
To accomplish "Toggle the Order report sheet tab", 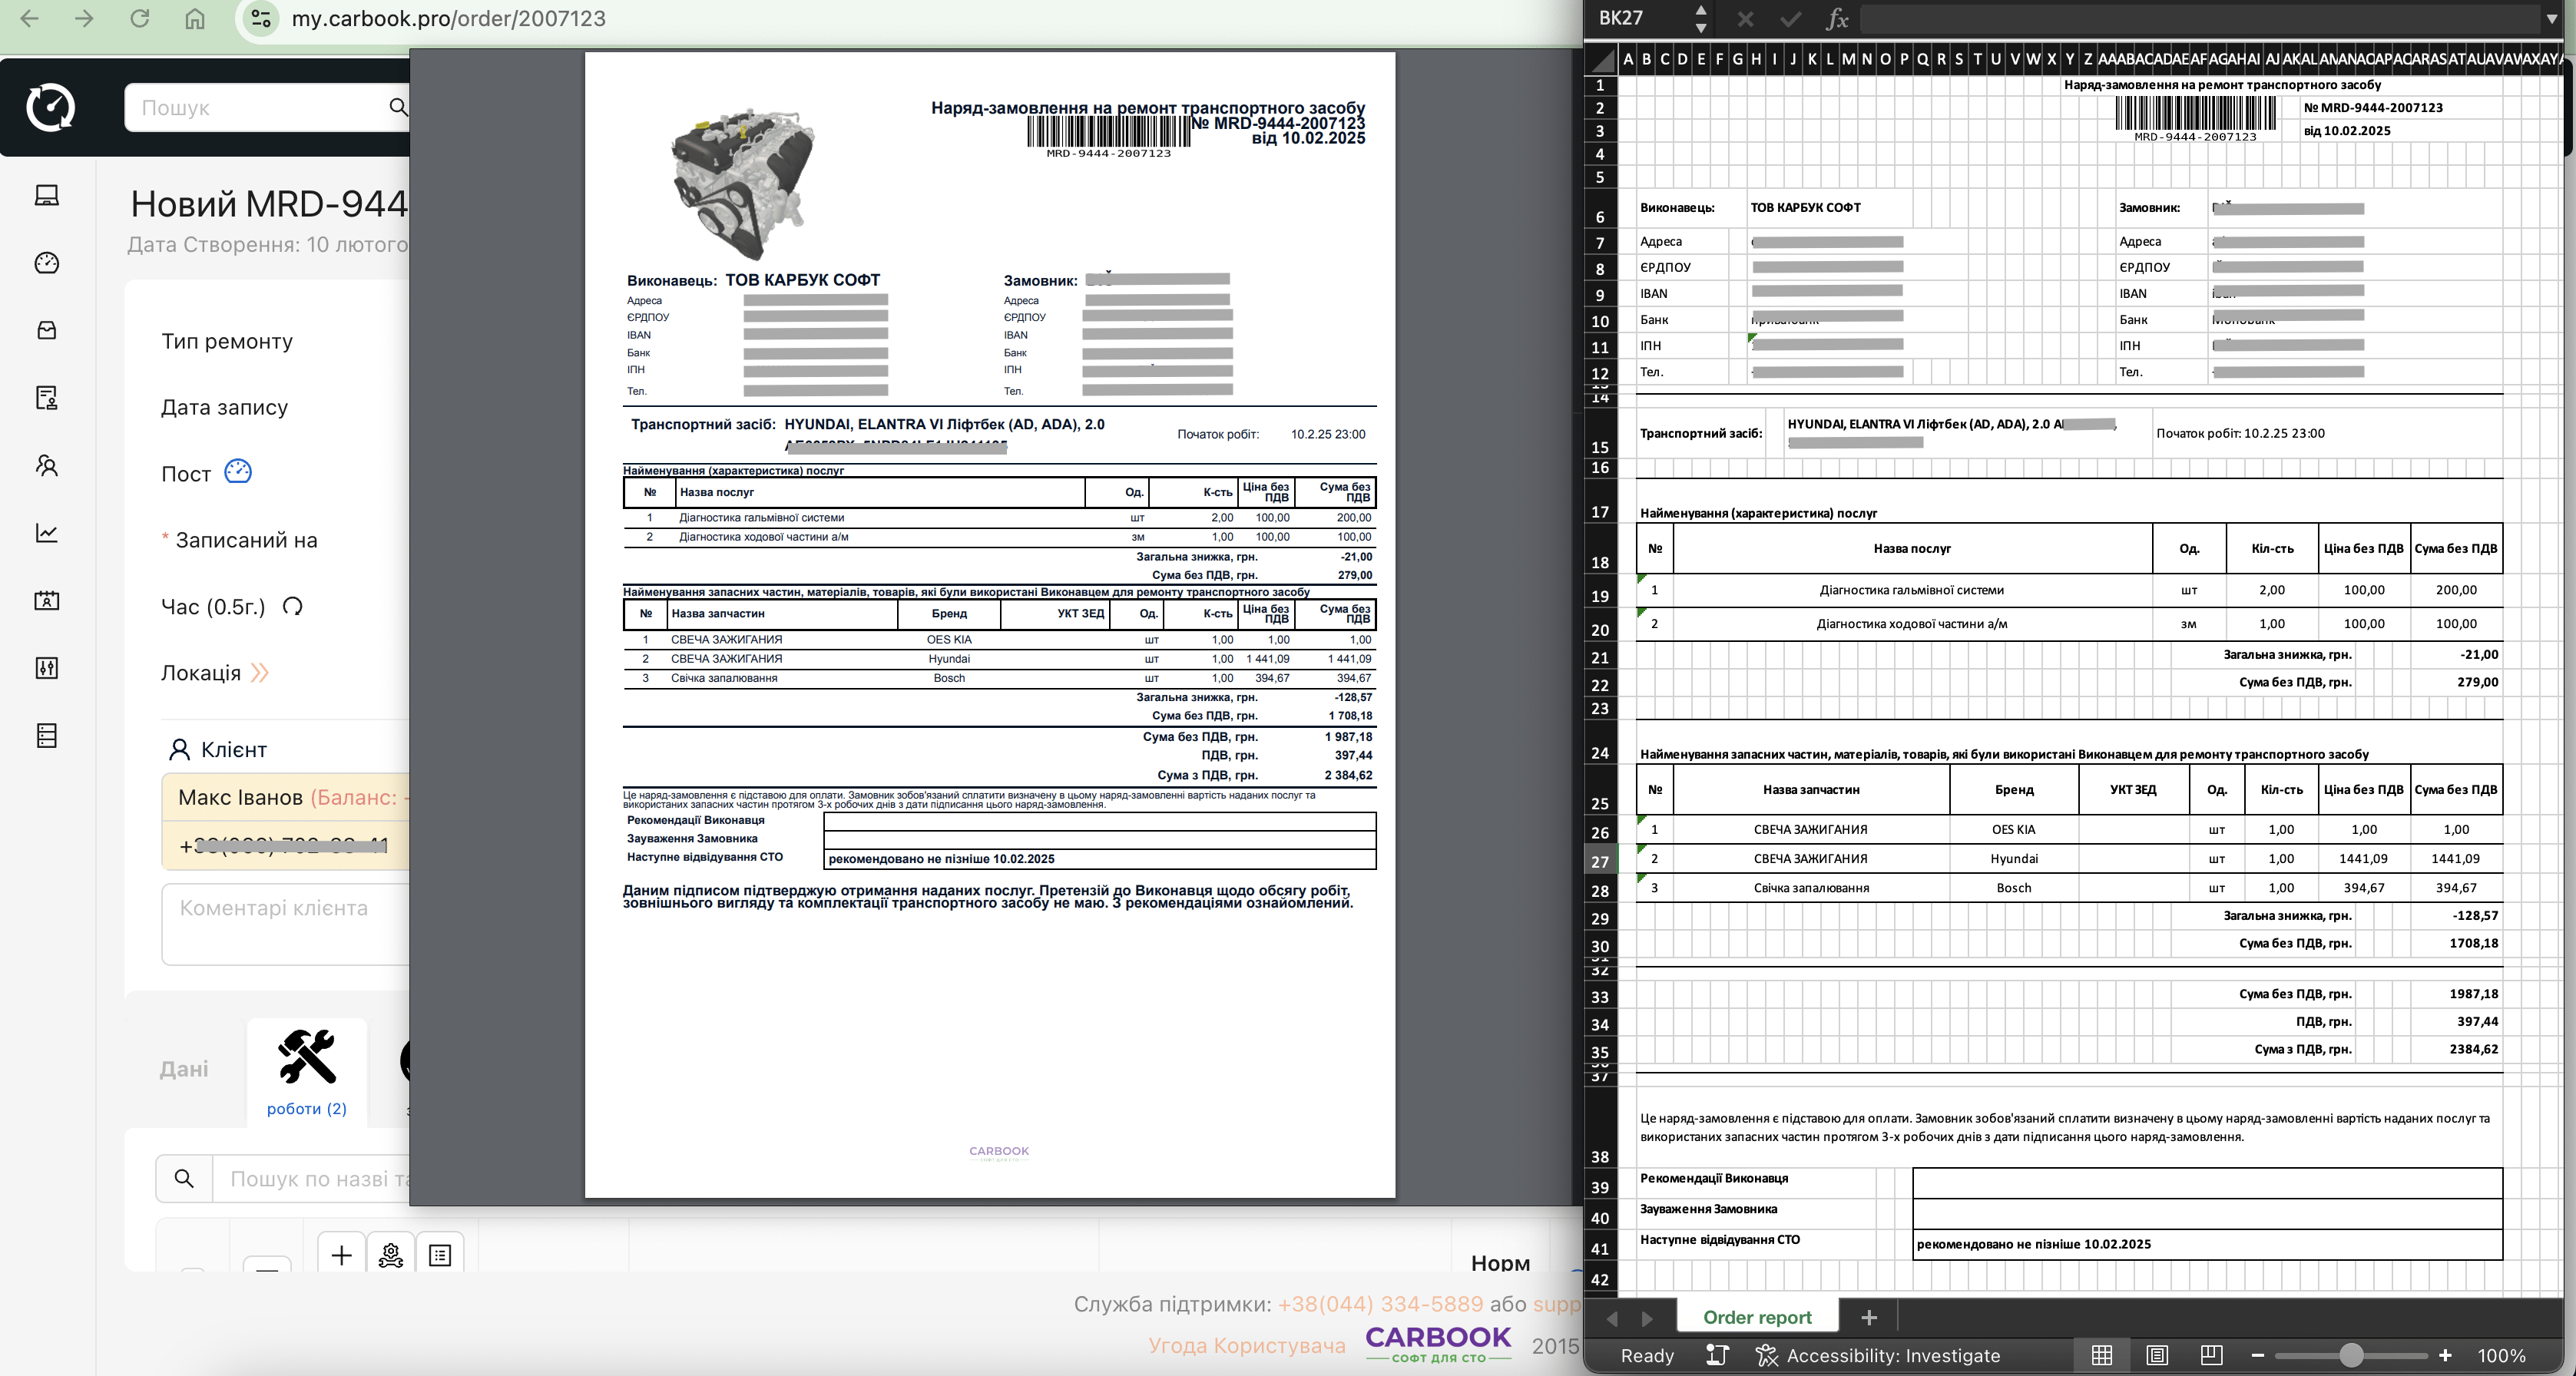I will [1758, 1316].
